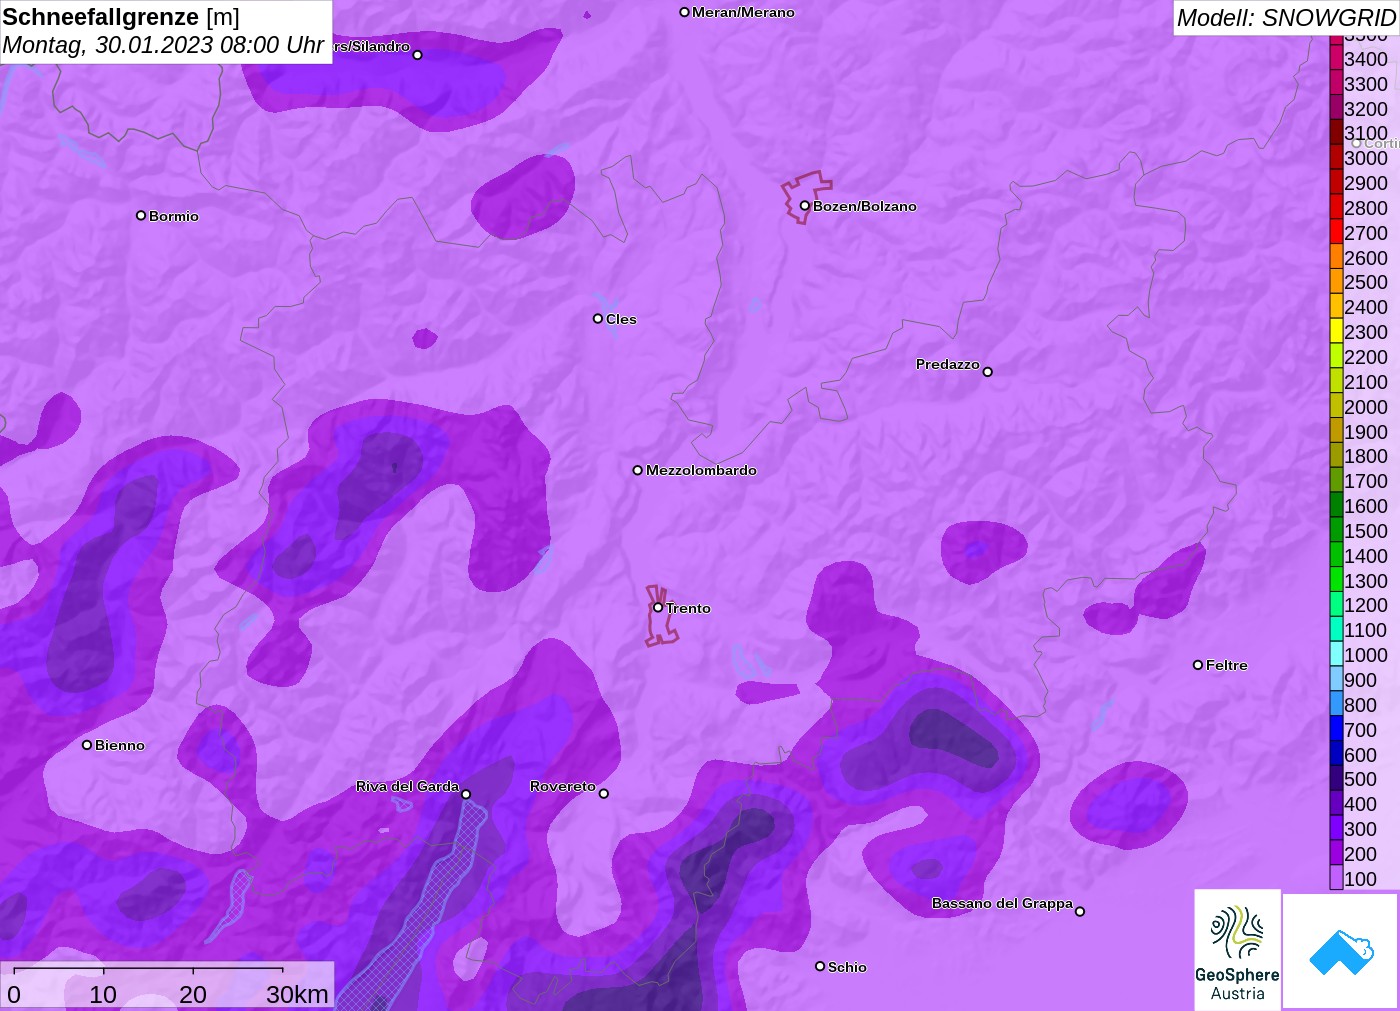
Task: Click the 'Meran/Merano' map label
Action: tap(743, 12)
